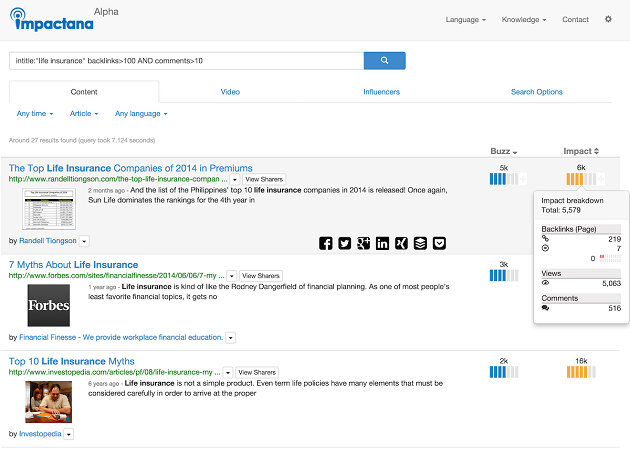Open the settings gear icon
Viewport: 630px width, 449px height.
pos(608,19)
